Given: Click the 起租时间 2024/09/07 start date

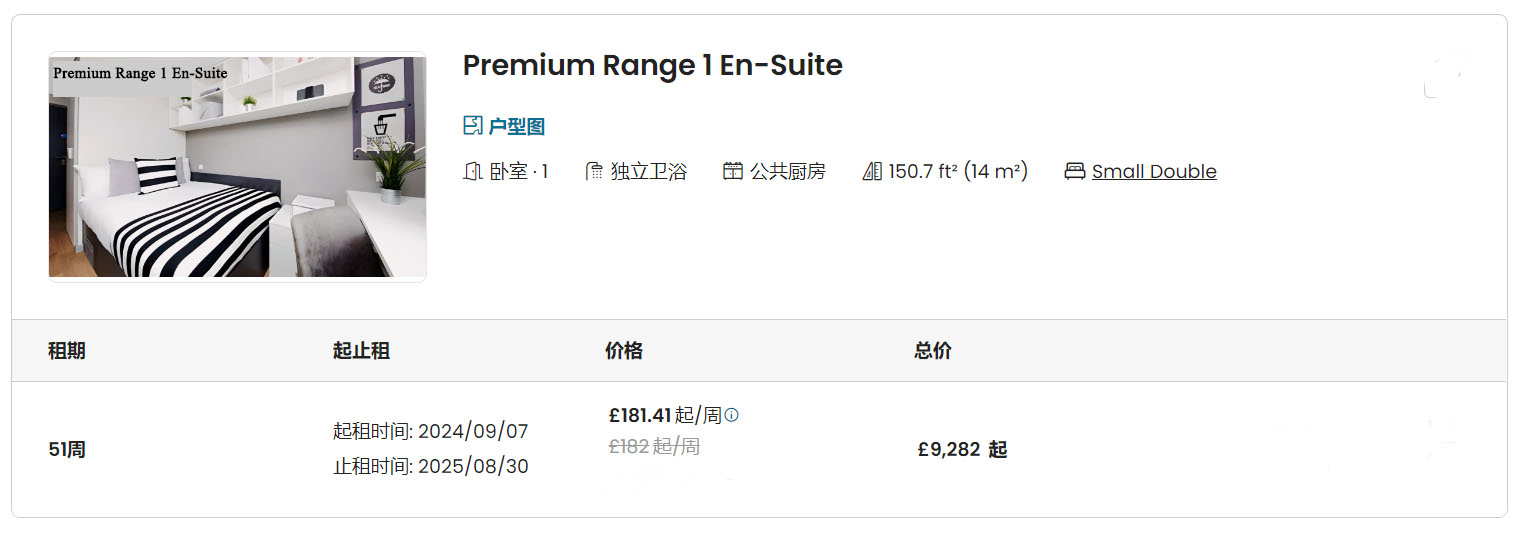Looking at the screenshot, I should pos(431,432).
